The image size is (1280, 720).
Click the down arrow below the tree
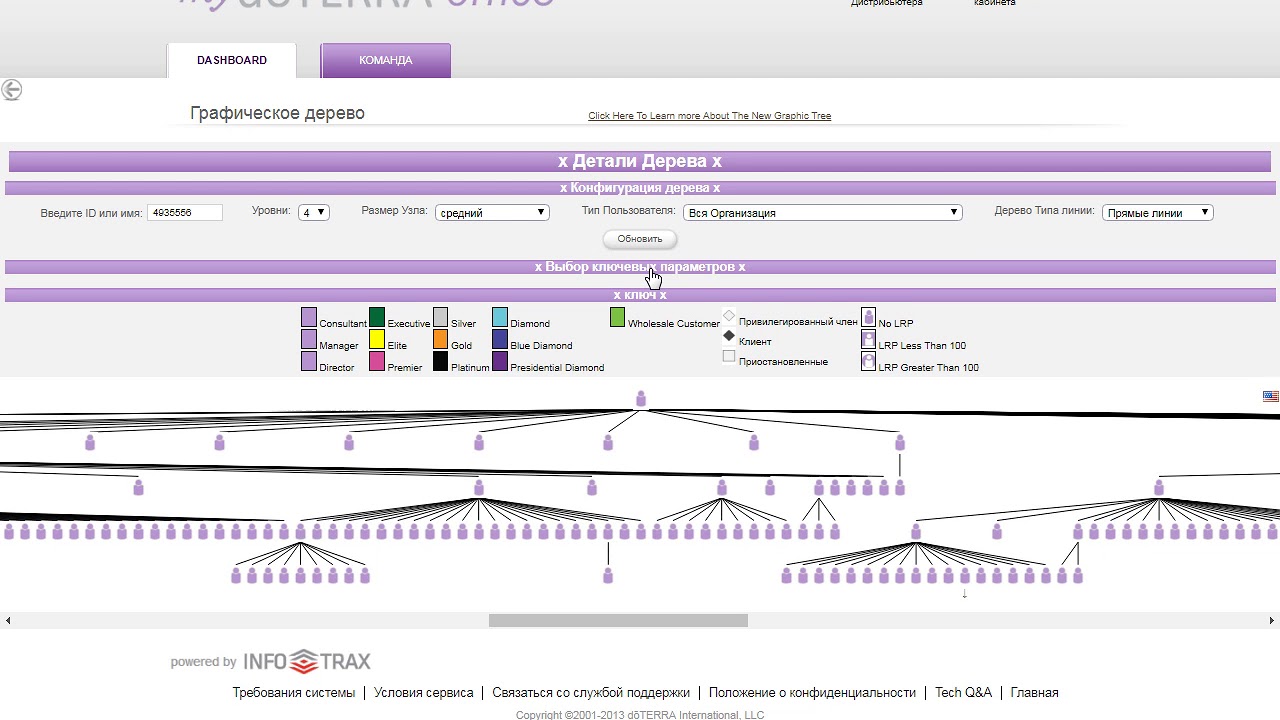(x=964, y=594)
